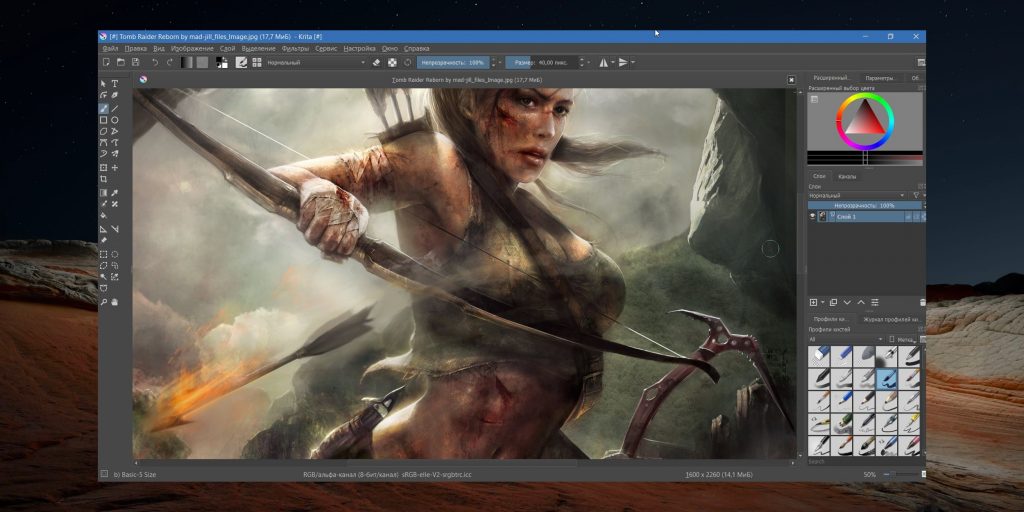The width and height of the screenshot is (1024, 512).
Task: Toggle preserve alpha checkerboard icon
Action: (392, 62)
